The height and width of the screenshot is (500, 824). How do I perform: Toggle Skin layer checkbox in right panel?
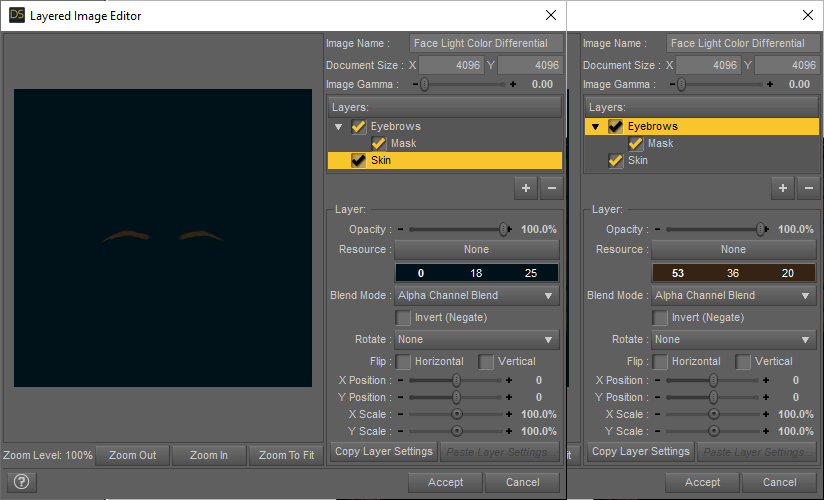615,160
